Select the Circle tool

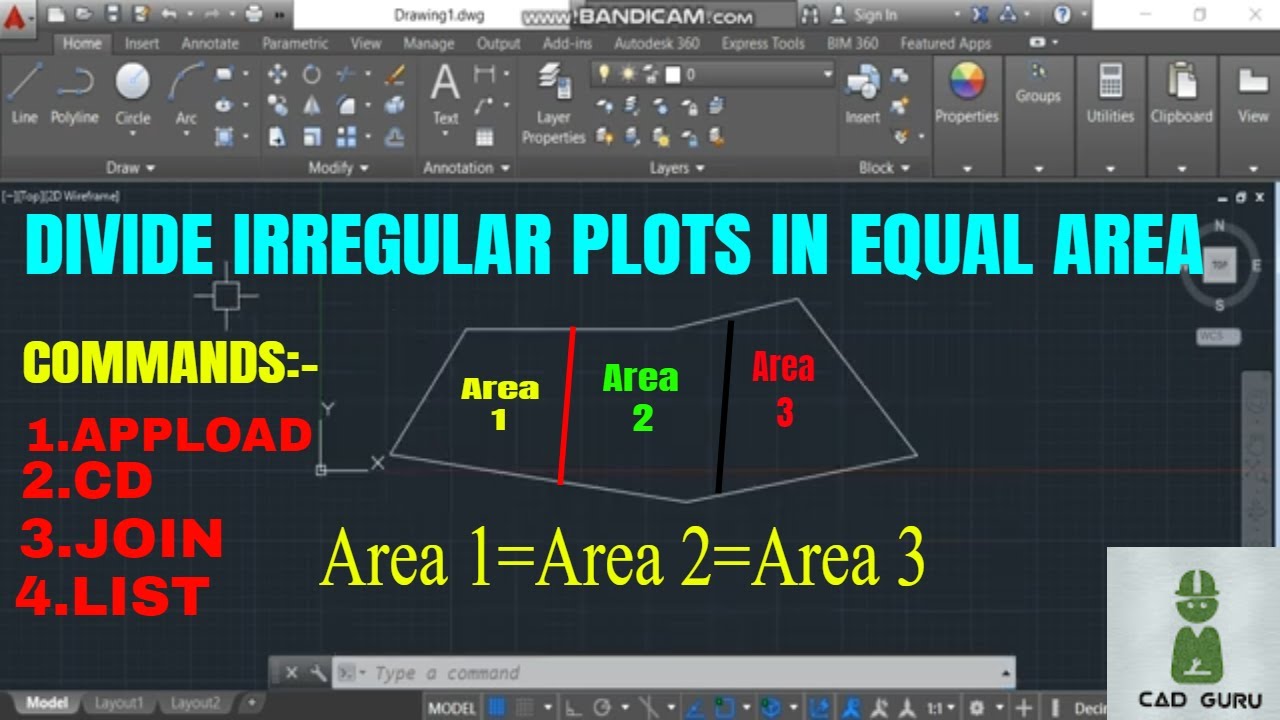132,93
